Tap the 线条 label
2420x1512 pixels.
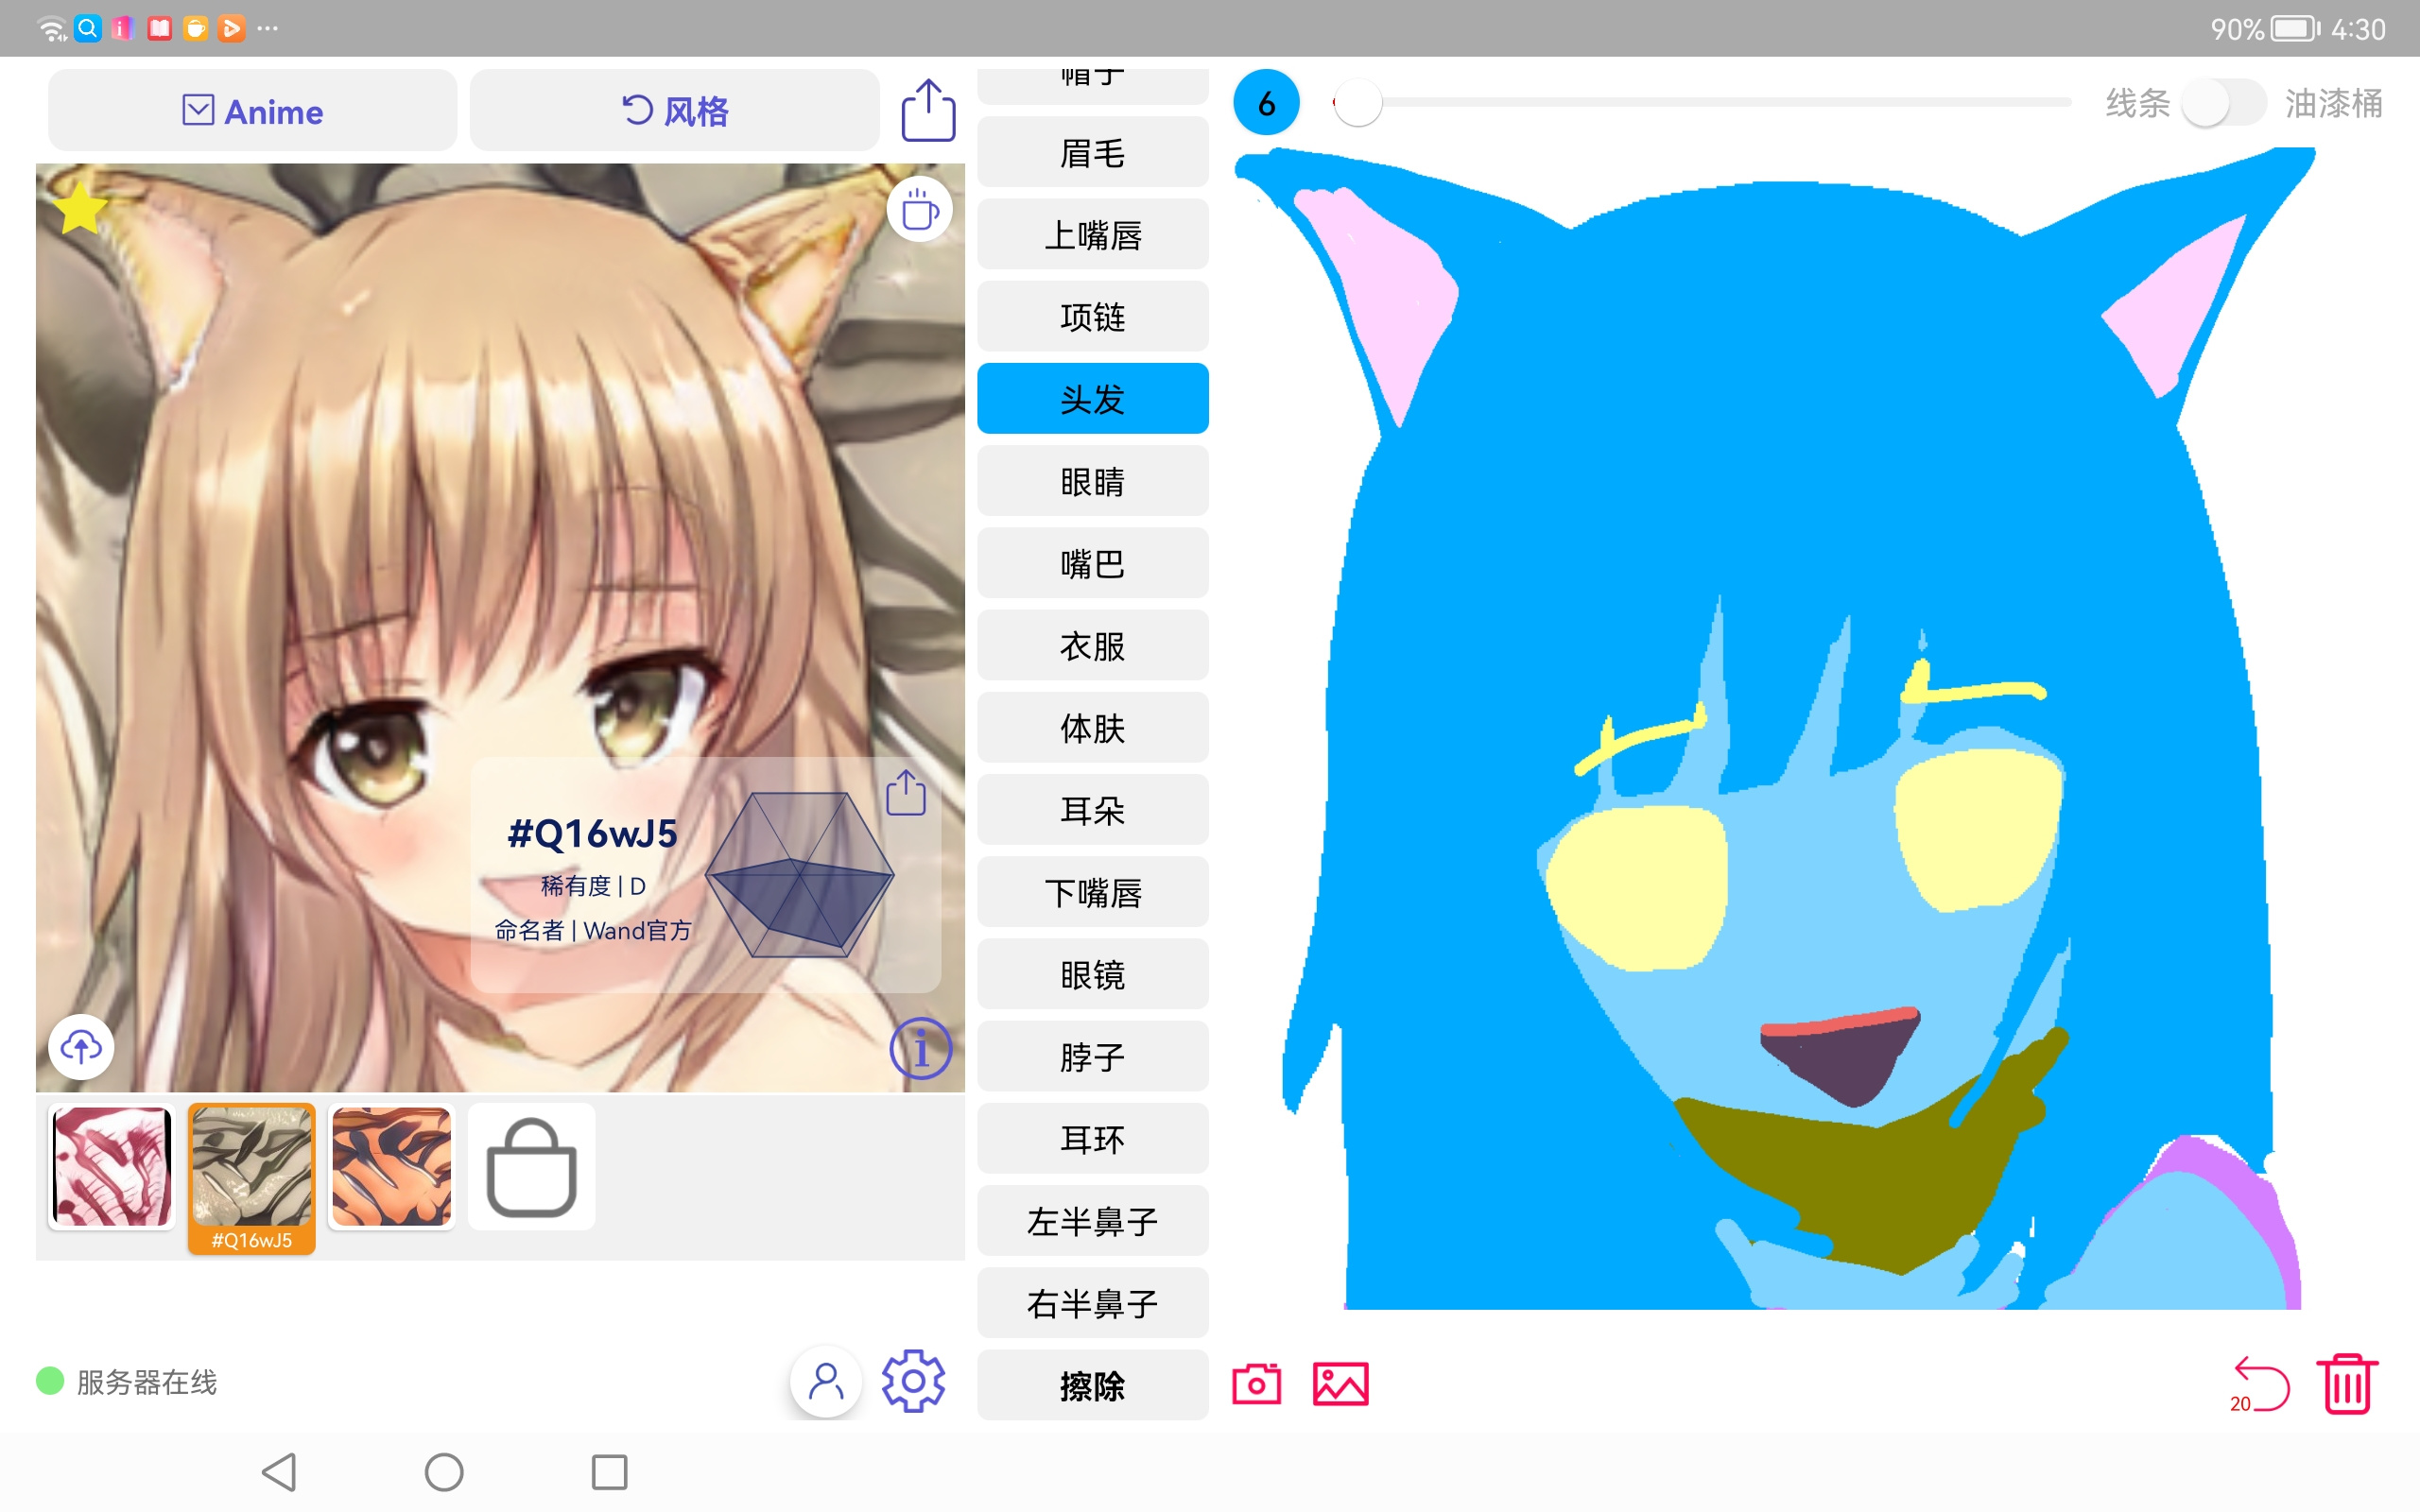pyautogui.click(x=2138, y=103)
